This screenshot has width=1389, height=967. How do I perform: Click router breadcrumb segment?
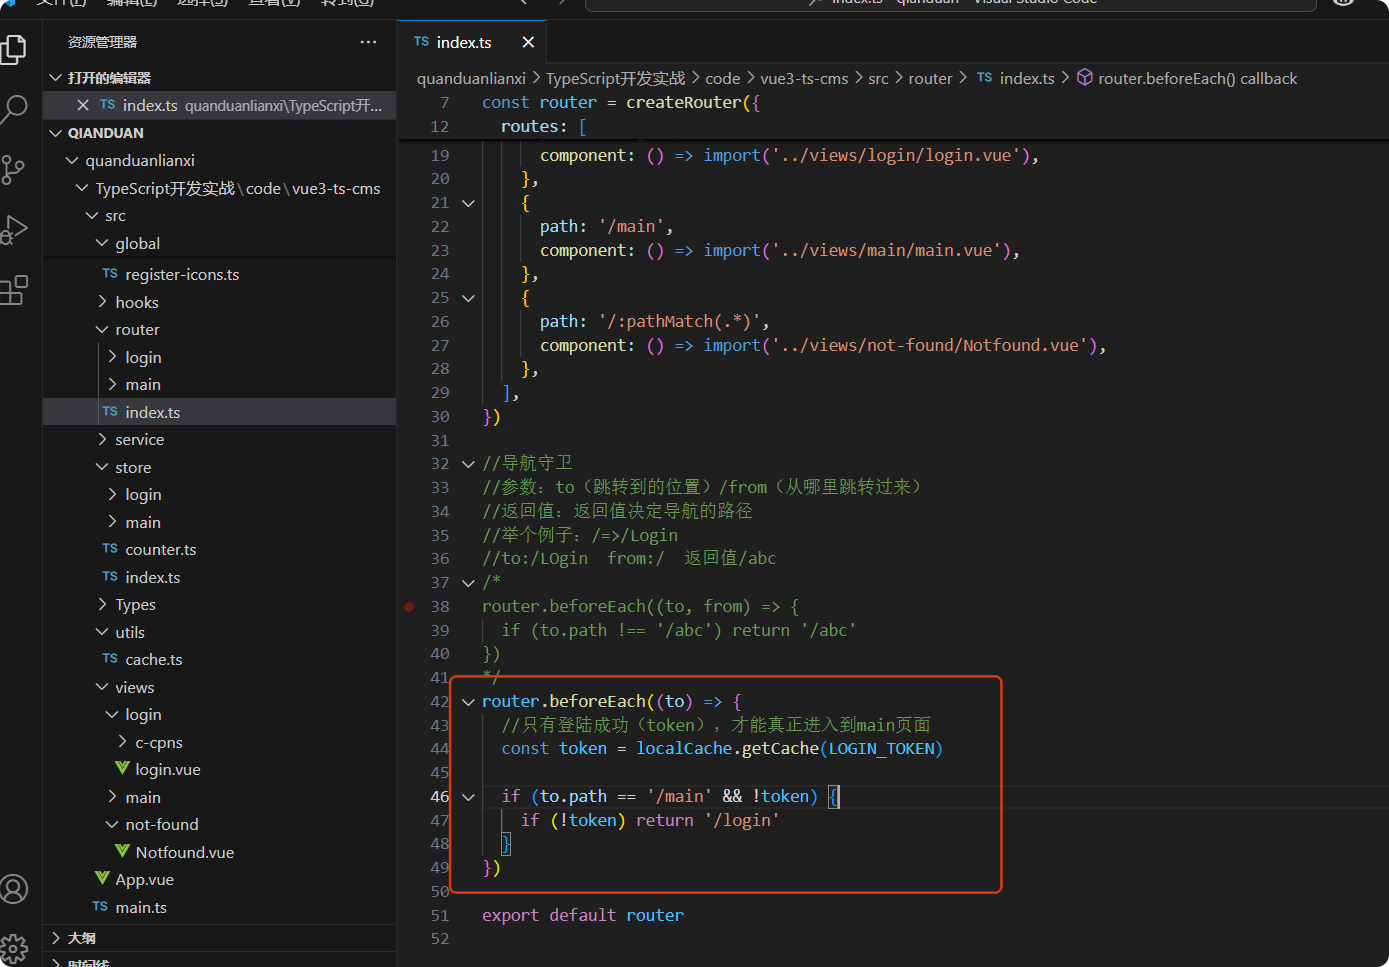[930, 78]
